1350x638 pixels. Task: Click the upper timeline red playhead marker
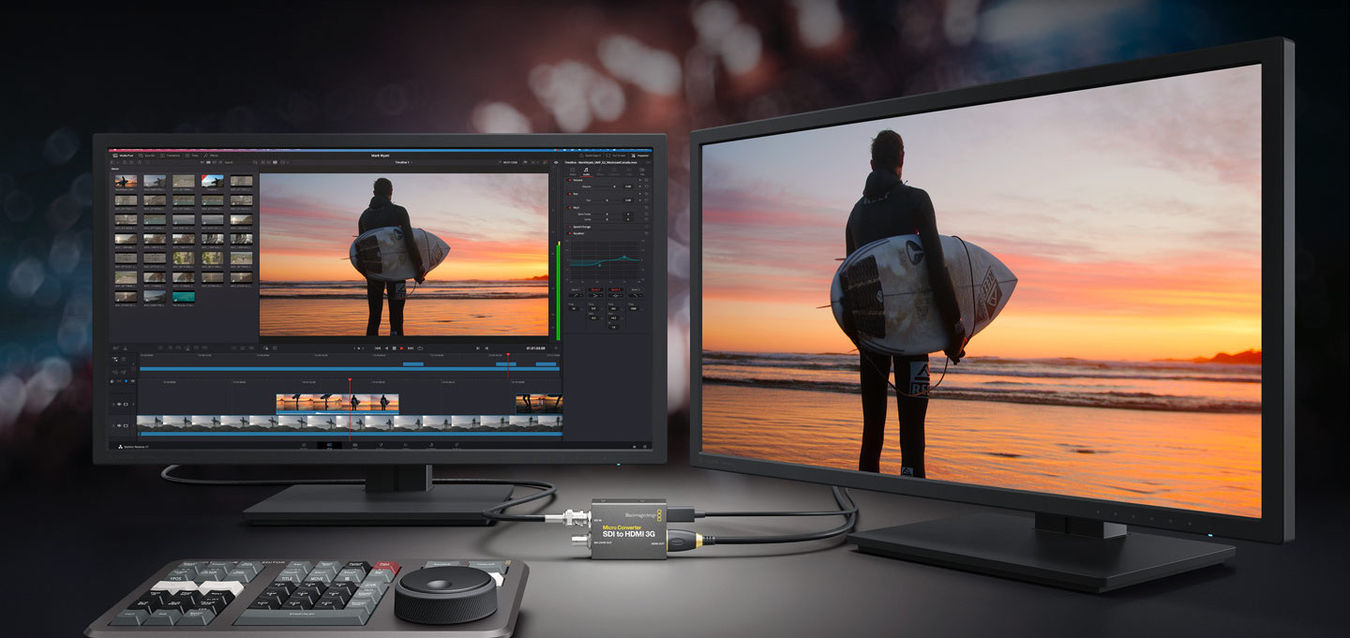[x=508, y=354]
